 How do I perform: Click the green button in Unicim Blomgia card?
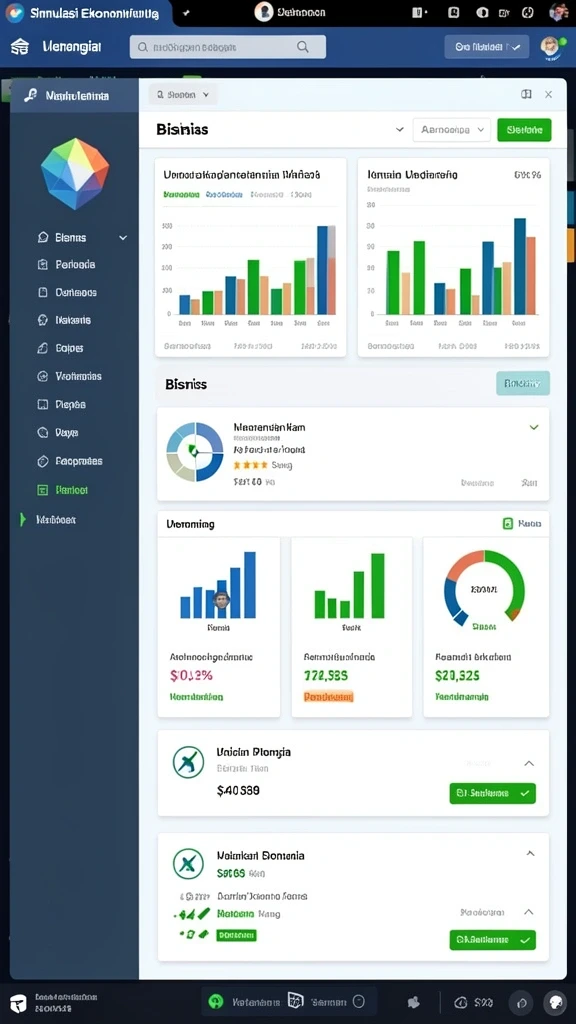[492, 793]
